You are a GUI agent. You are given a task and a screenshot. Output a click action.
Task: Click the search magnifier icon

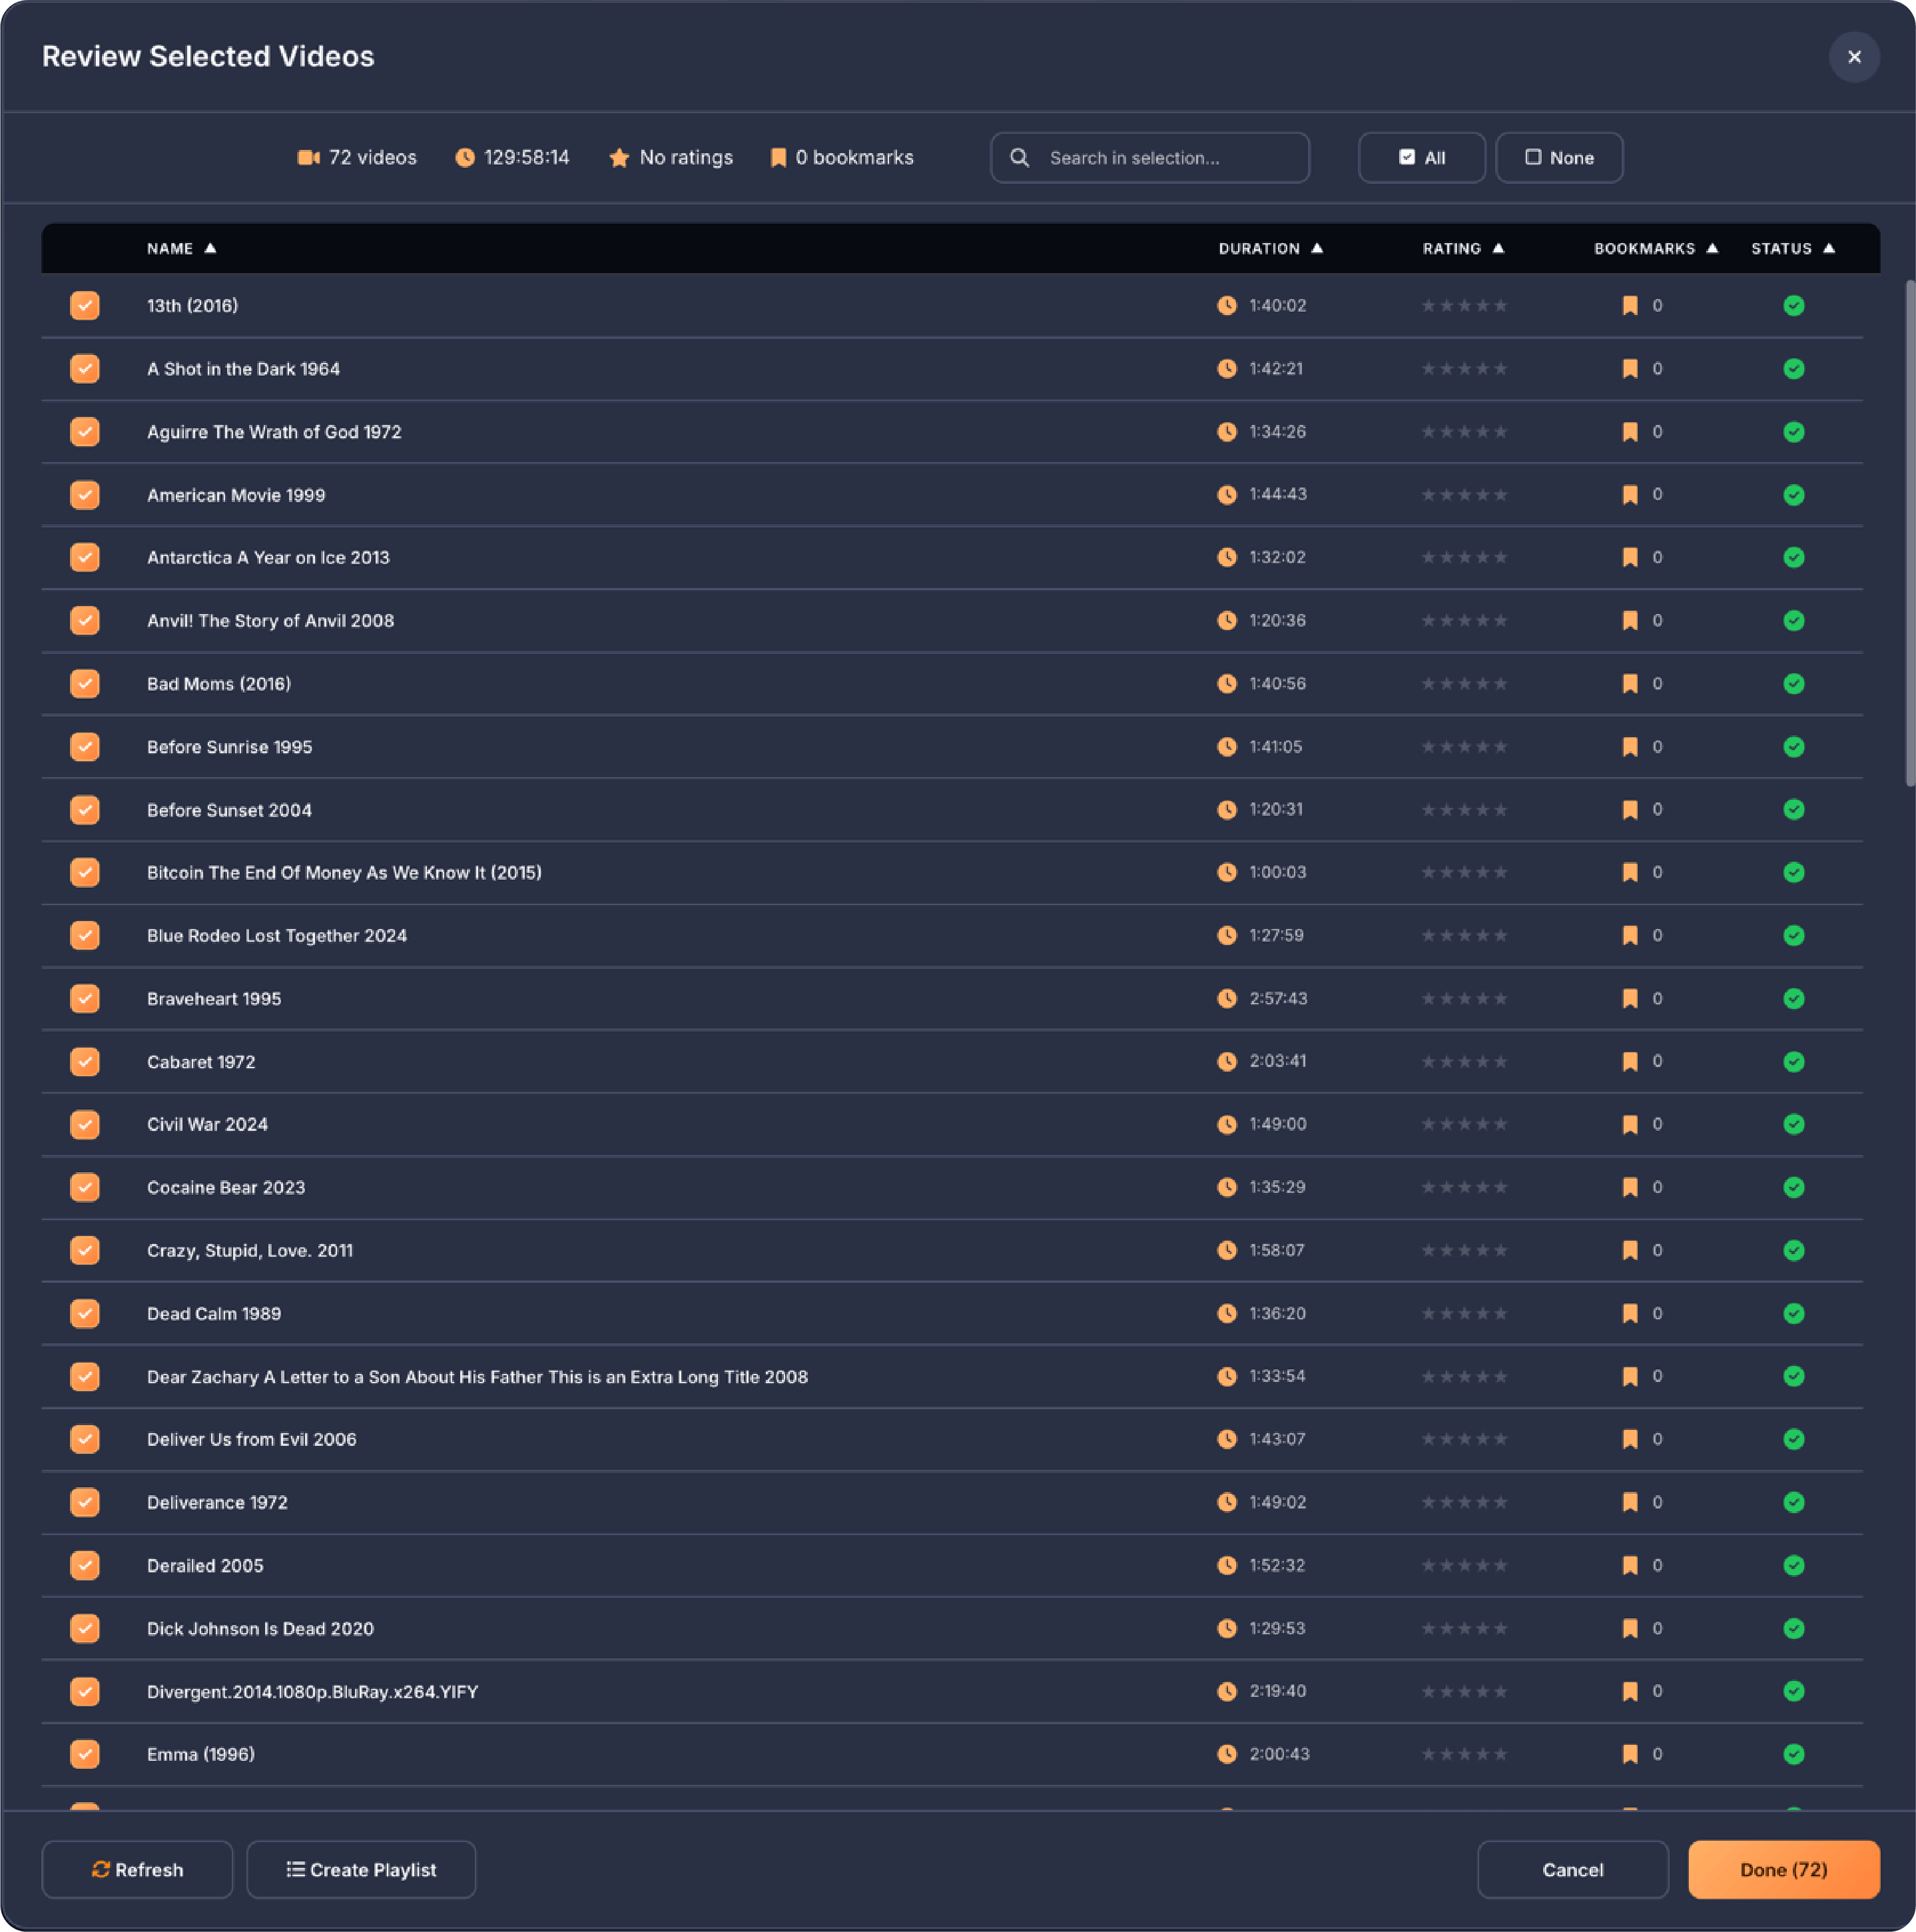(1019, 158)
